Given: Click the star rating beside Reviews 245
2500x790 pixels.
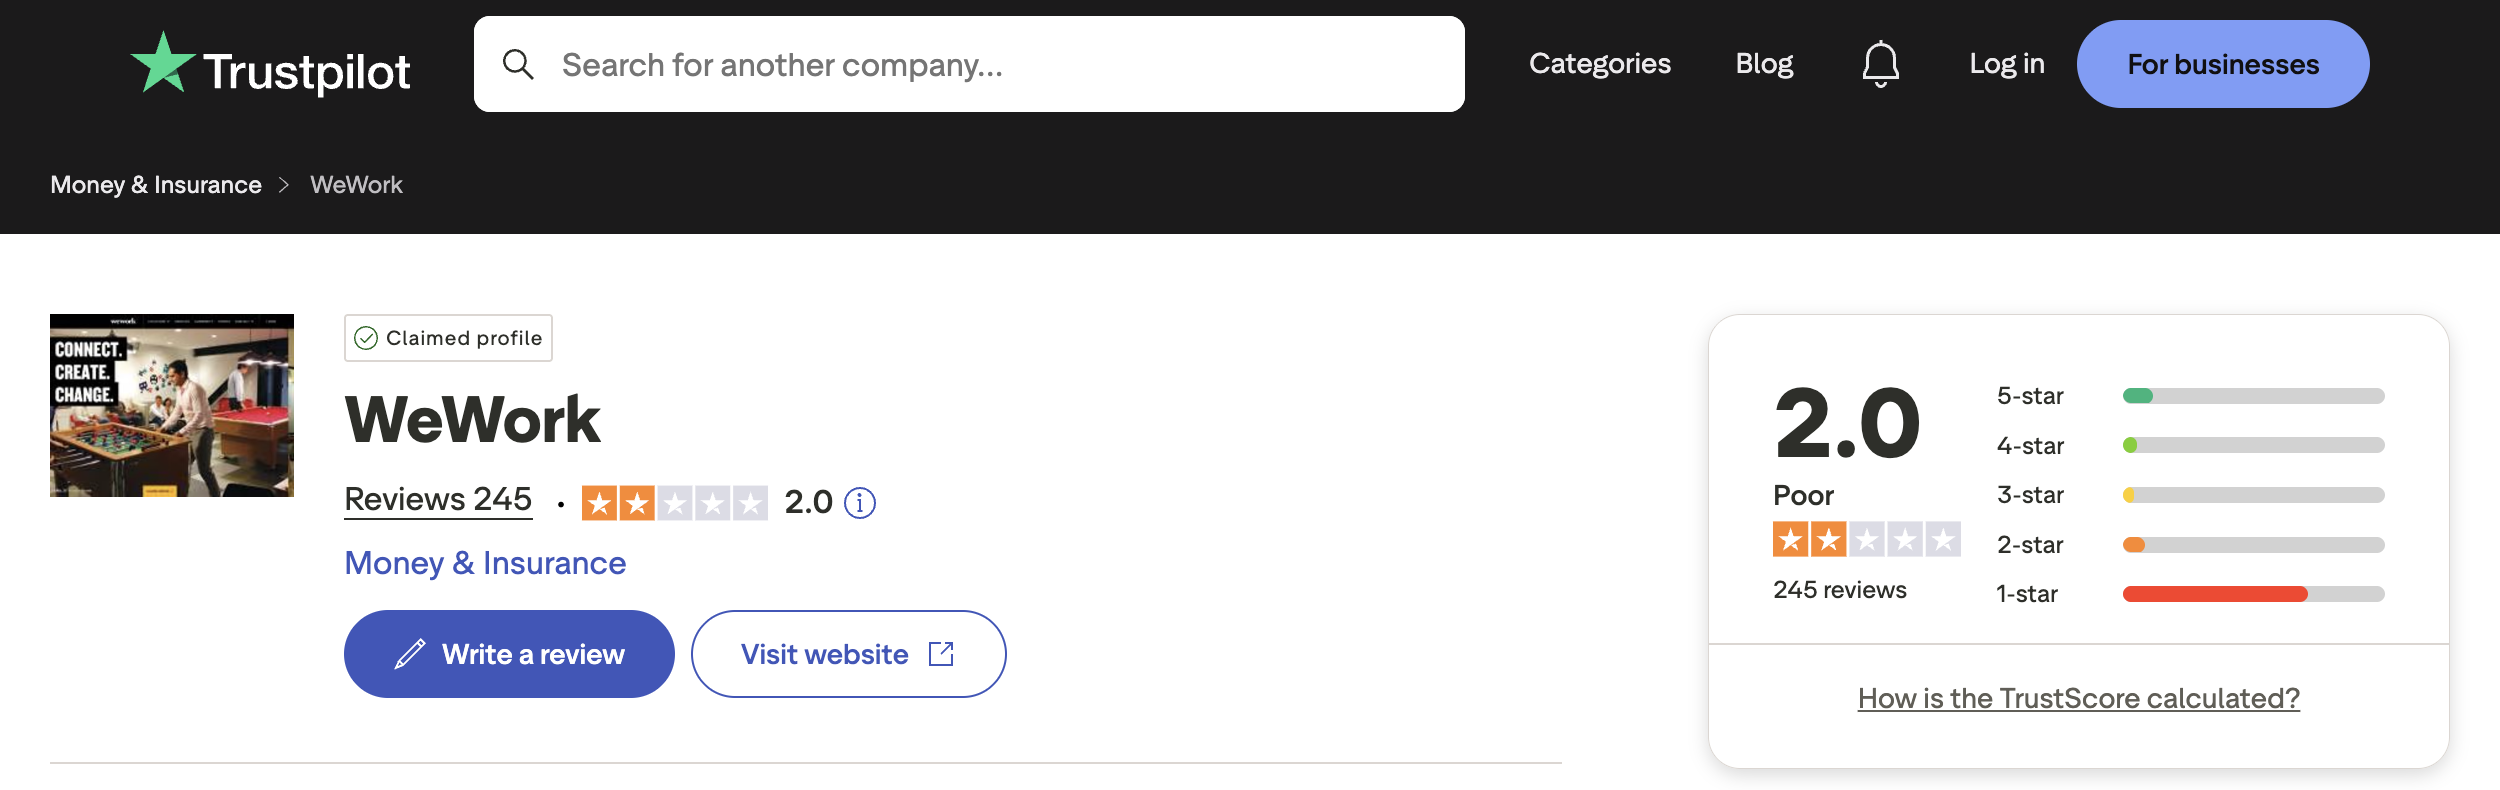Looking at the screenshot, I should pos(674,503).
